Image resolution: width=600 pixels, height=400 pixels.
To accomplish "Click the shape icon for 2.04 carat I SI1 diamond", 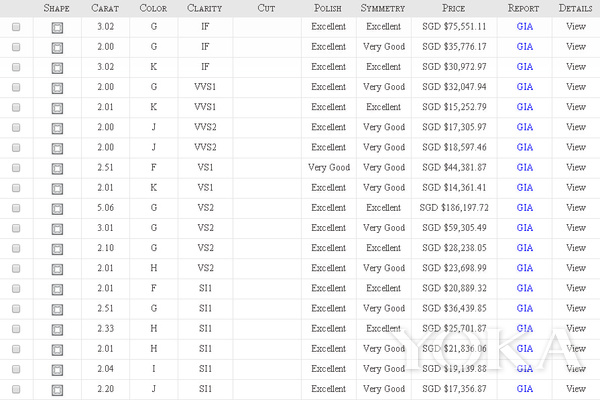I will pyautogui.click(x=57, y=369).
